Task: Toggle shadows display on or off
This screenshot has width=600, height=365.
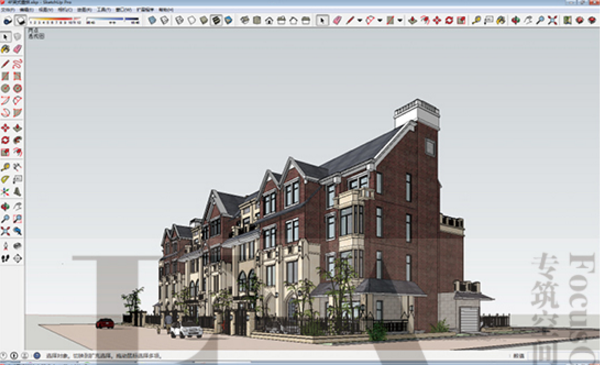Action: click(x=21, y=20)
